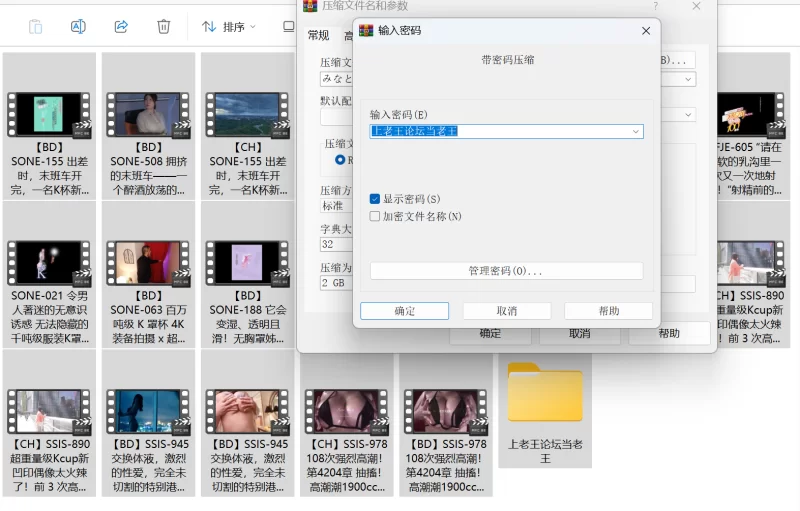
Task: Click 确定 in the 压缩文件名和参数 window
Action: [x=490, y=334]
